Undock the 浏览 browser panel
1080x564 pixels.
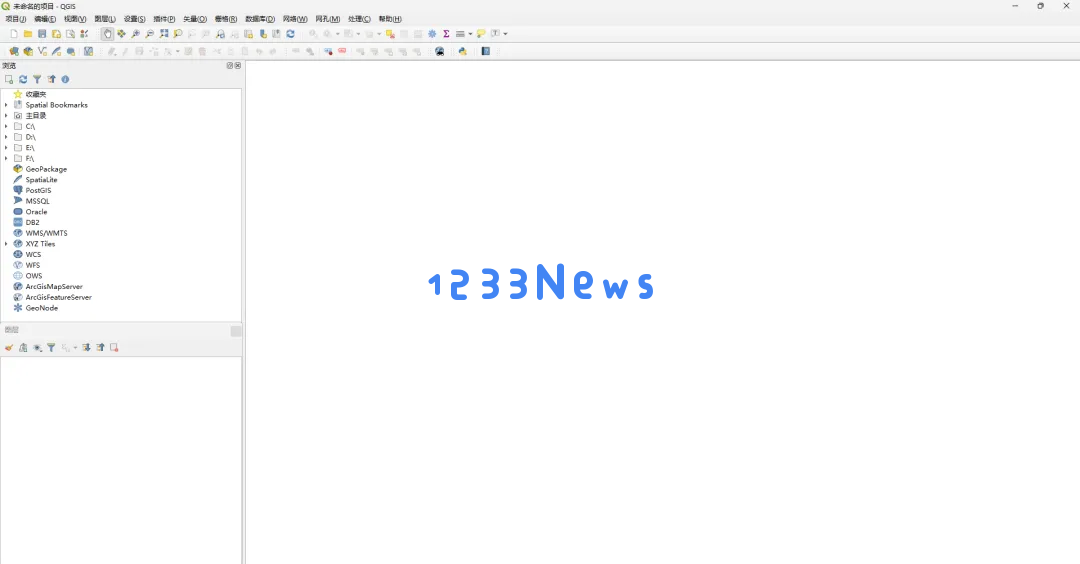click(x=230, y=65)
